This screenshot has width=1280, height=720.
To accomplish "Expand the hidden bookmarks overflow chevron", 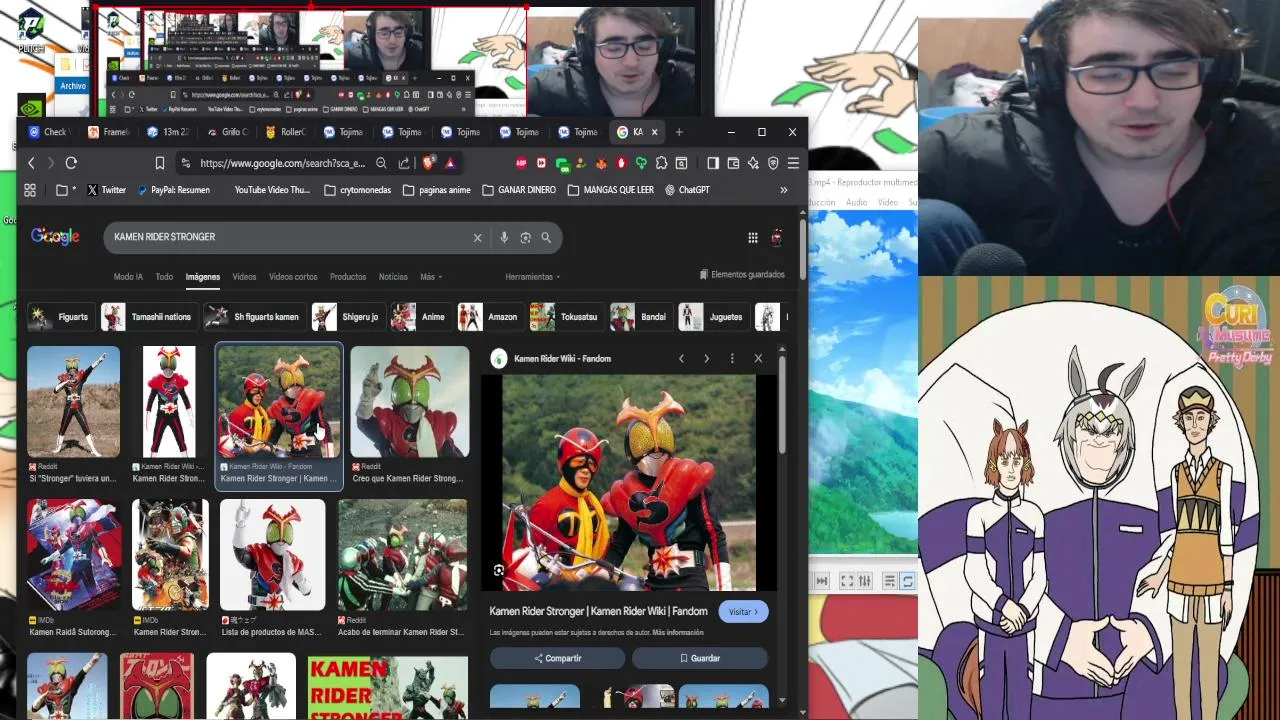I will point(784,190).
